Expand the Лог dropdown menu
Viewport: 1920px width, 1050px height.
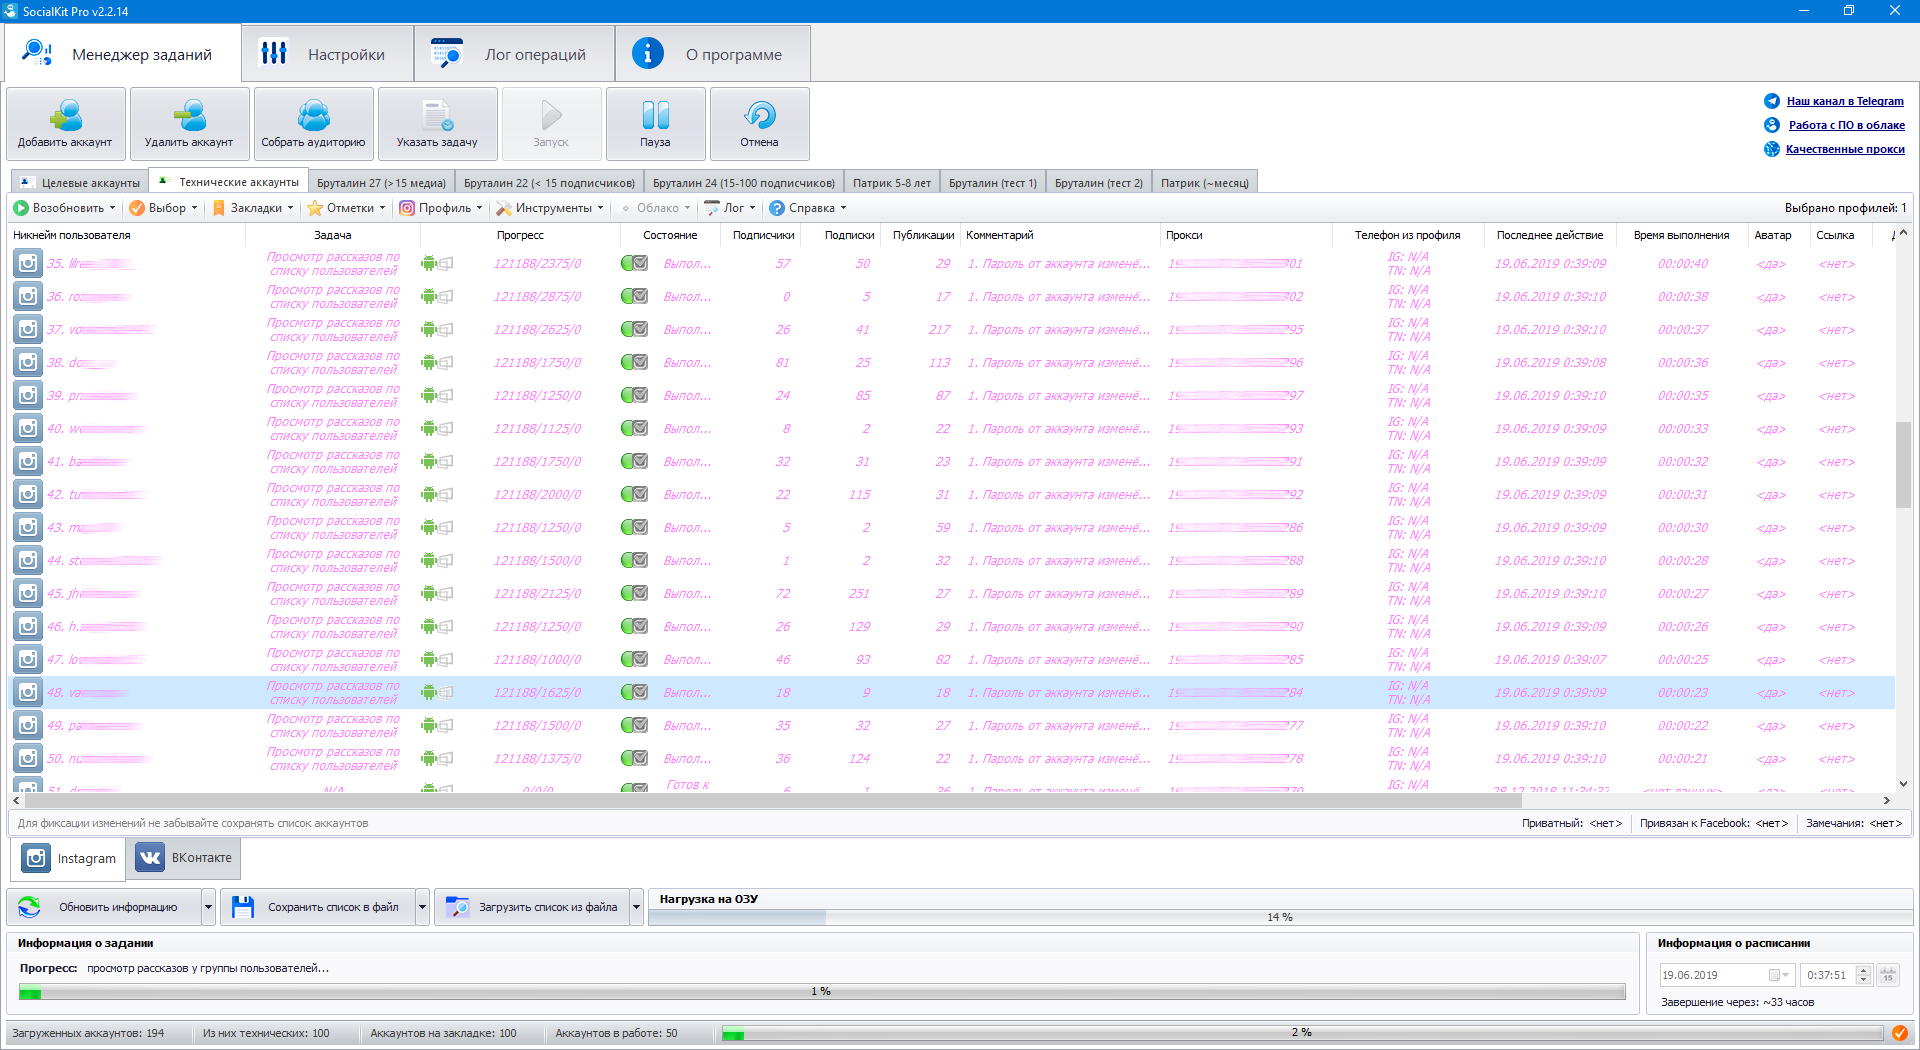click(731, 208)
